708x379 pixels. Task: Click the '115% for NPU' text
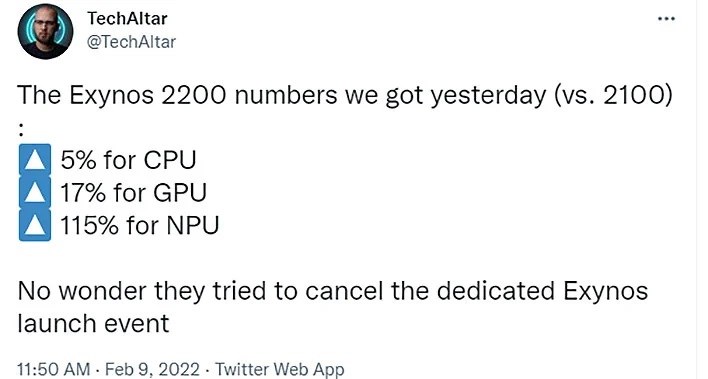coord(140,225)
